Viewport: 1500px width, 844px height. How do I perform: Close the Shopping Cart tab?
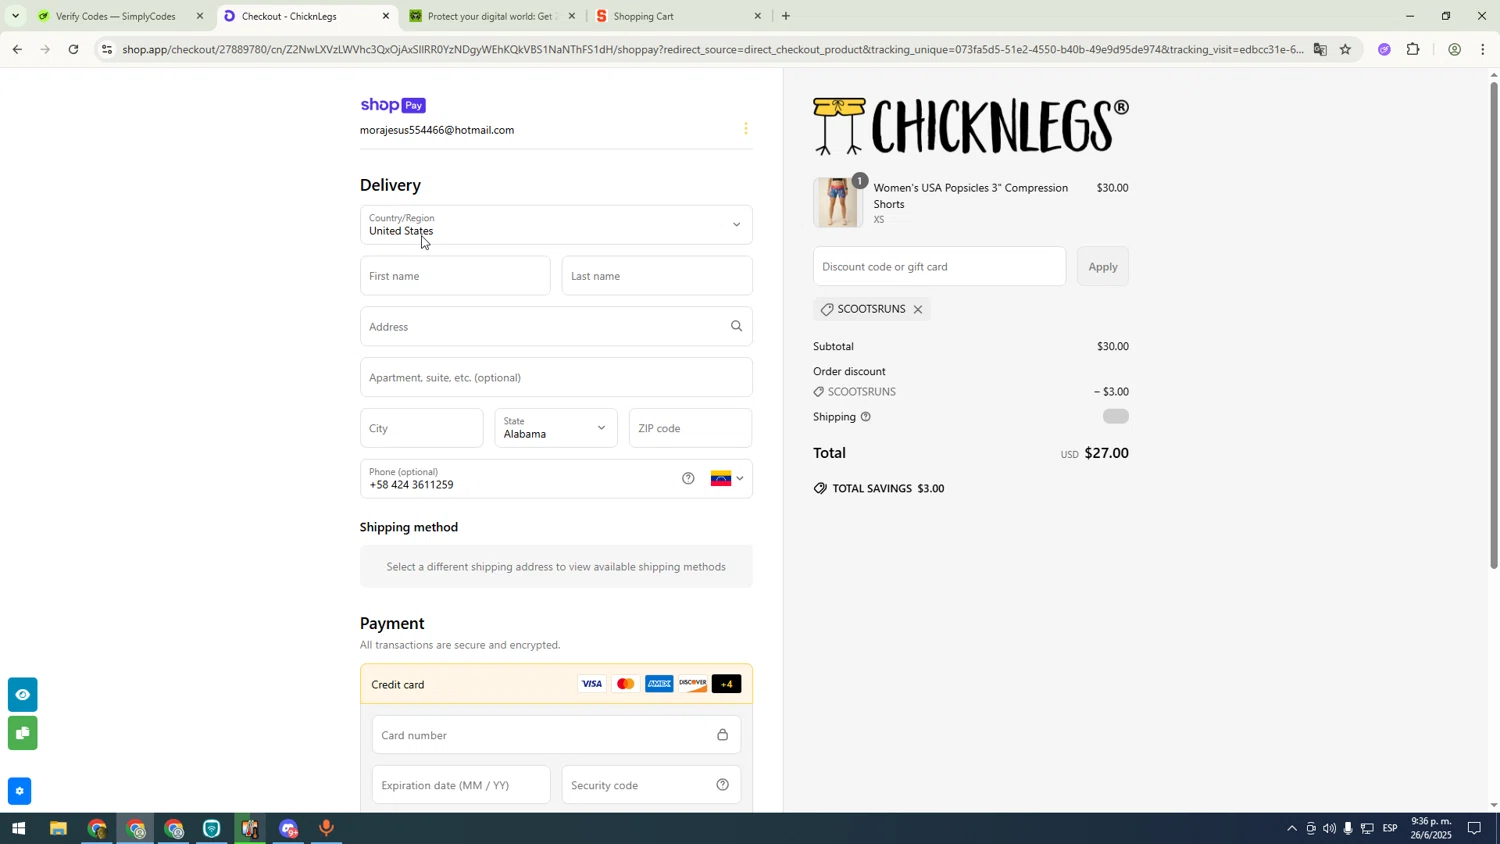[x=757, y=16]
